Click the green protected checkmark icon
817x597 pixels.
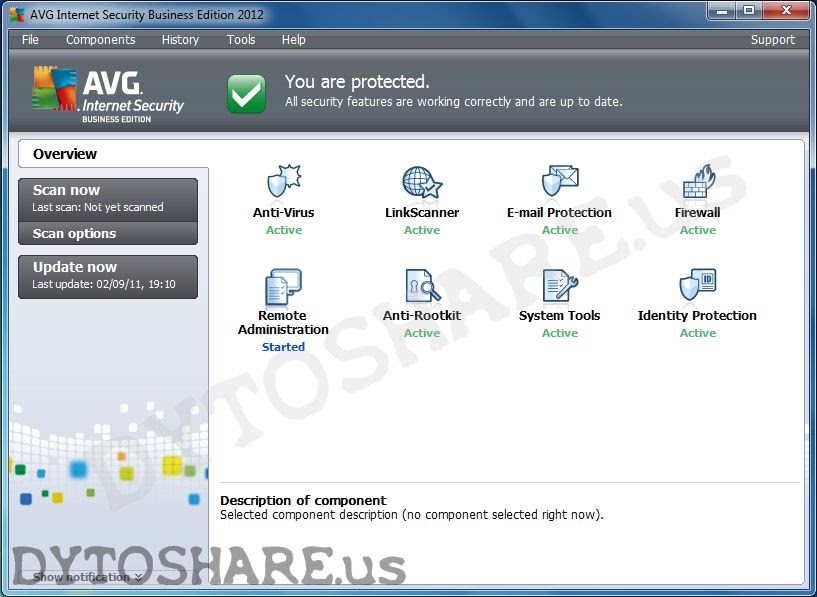click(x=246, y=94)
